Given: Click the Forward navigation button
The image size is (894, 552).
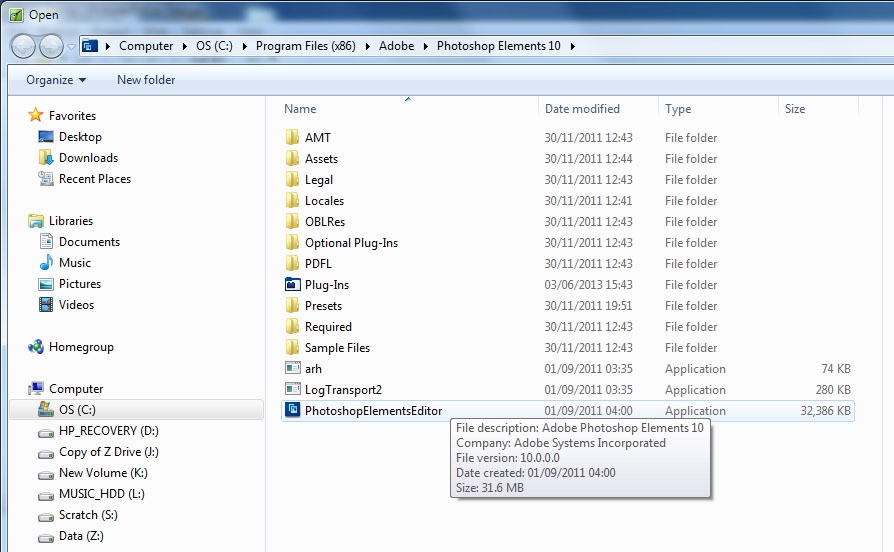Looking at the screenshot, I should 51,46.
